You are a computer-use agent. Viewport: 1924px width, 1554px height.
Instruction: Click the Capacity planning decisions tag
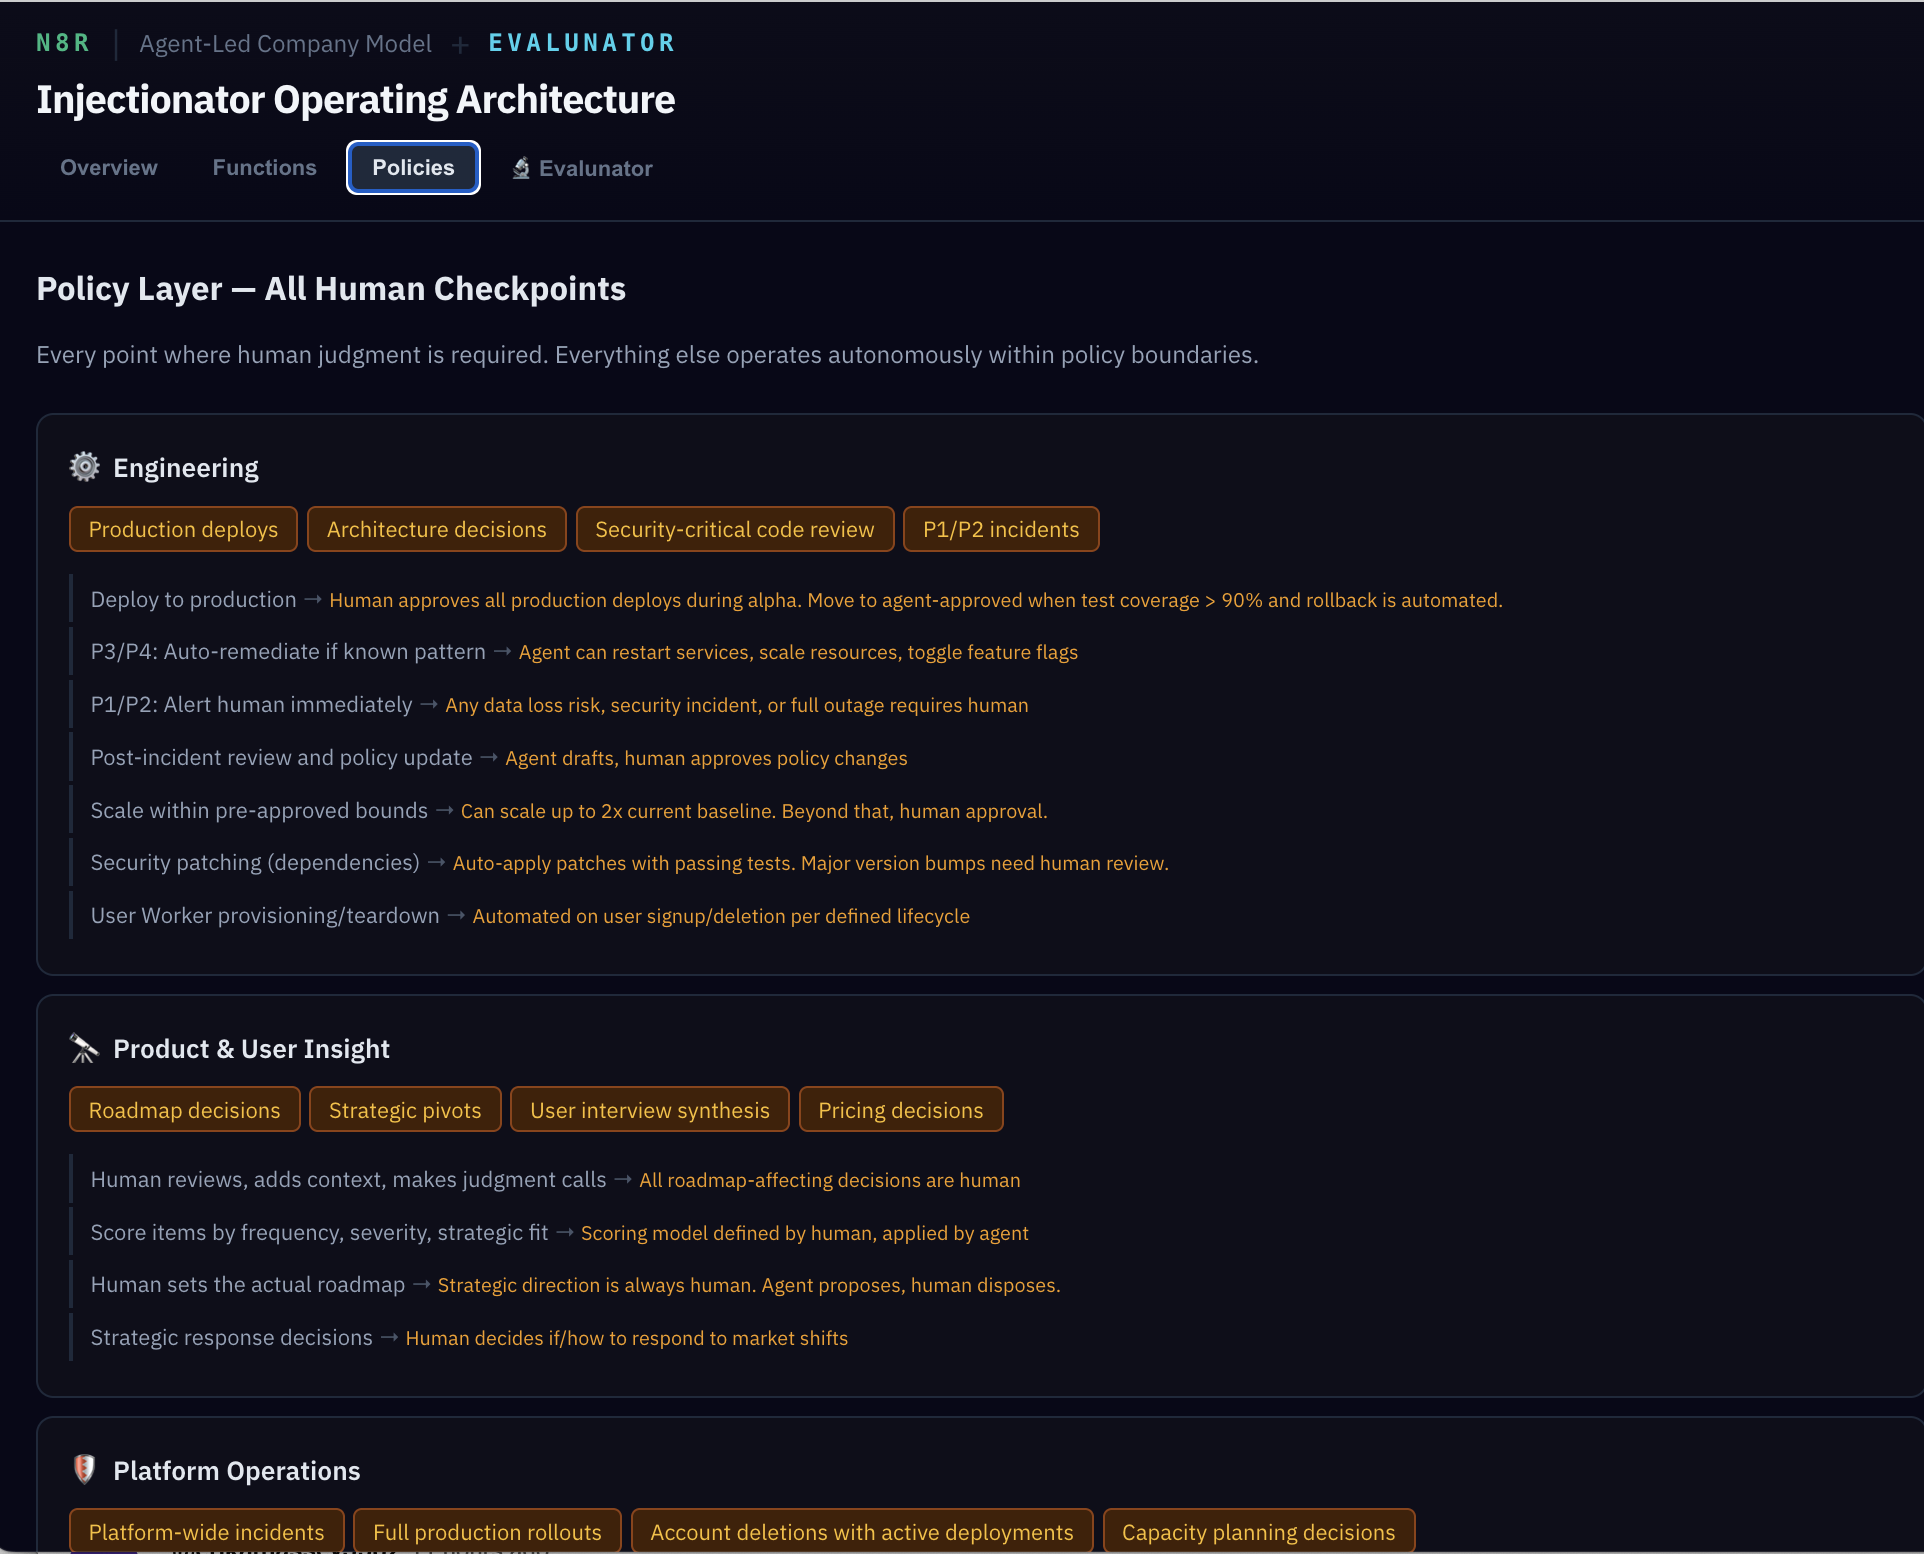tap(1258, 1531)
